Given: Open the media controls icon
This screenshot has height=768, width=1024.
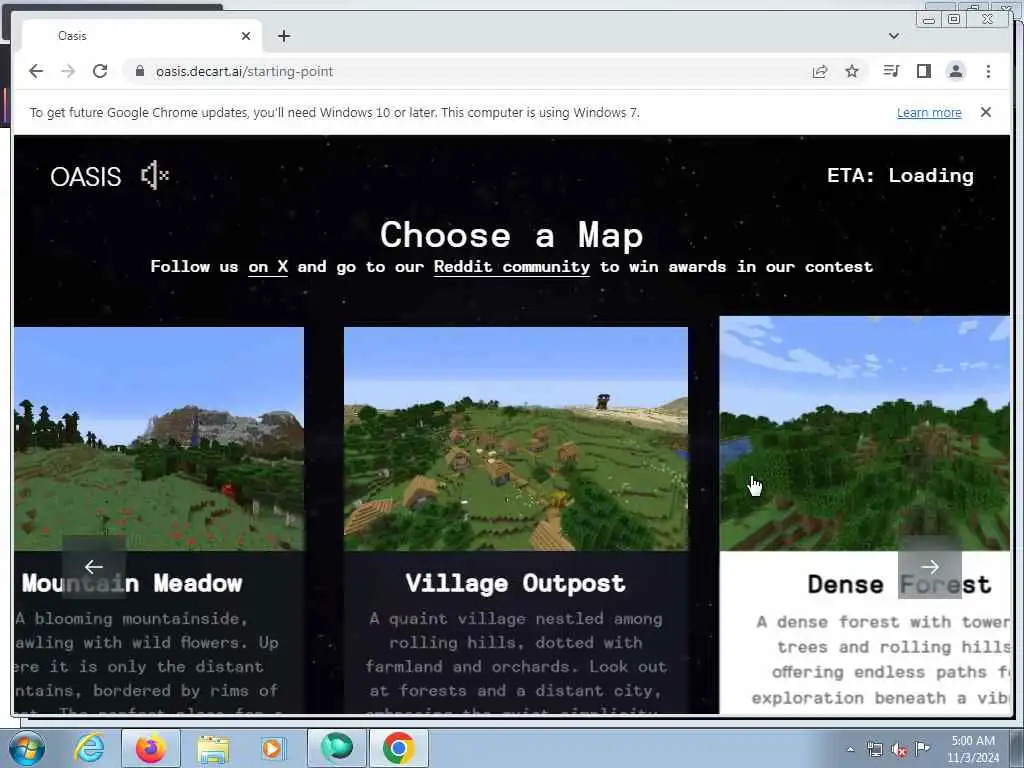Looking at the screenshot, I should click(891, 71).
